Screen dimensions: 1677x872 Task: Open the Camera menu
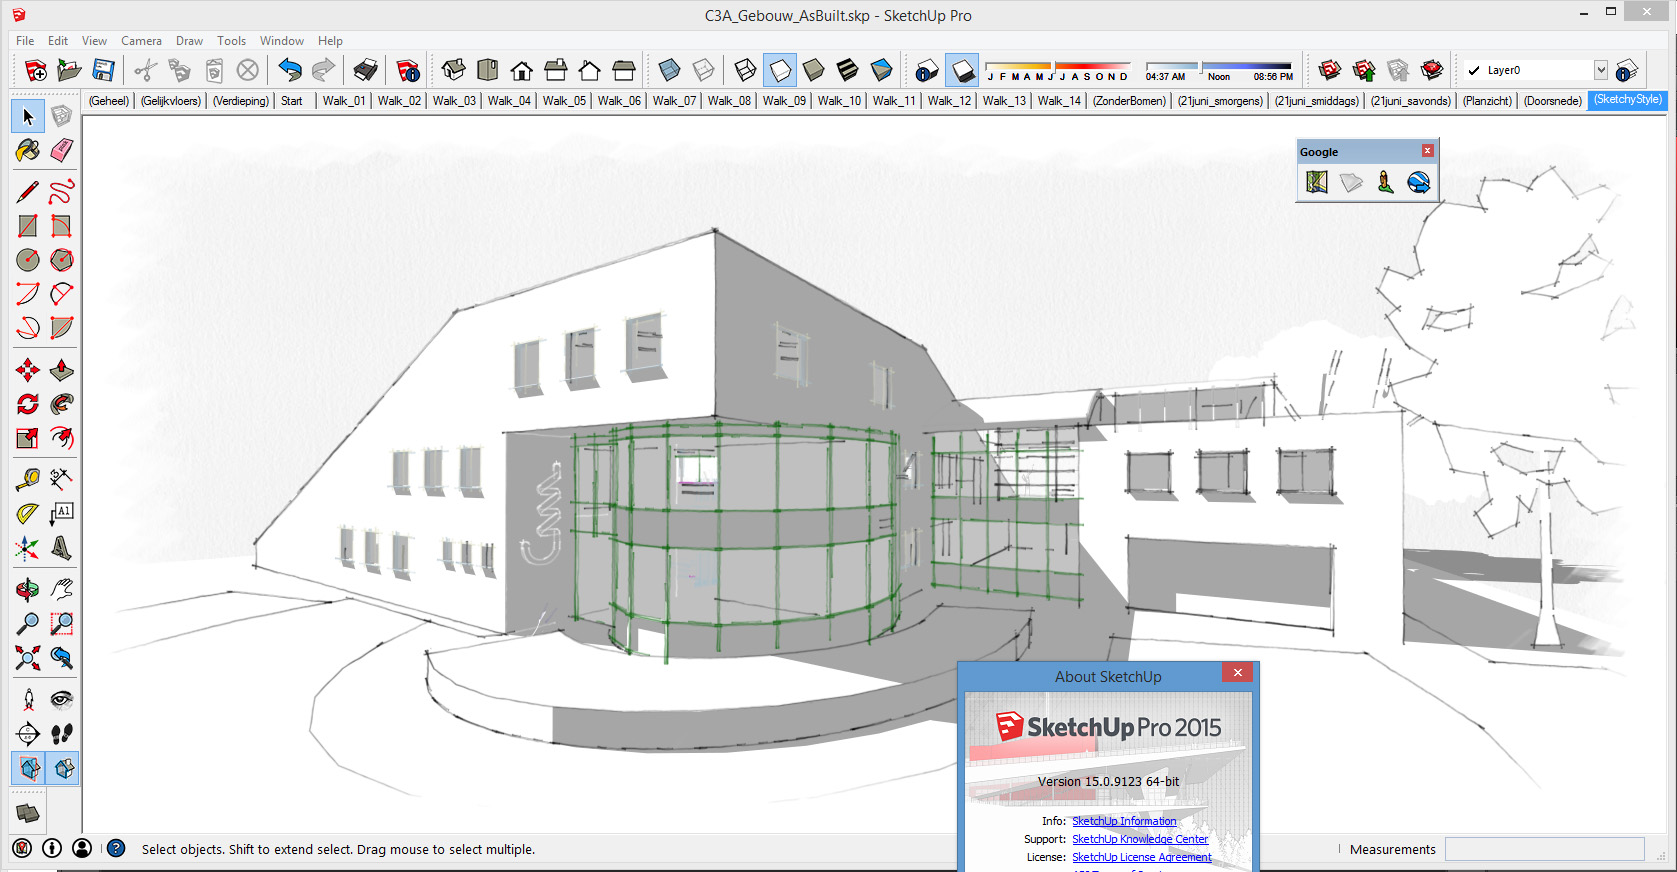(141, 41)
